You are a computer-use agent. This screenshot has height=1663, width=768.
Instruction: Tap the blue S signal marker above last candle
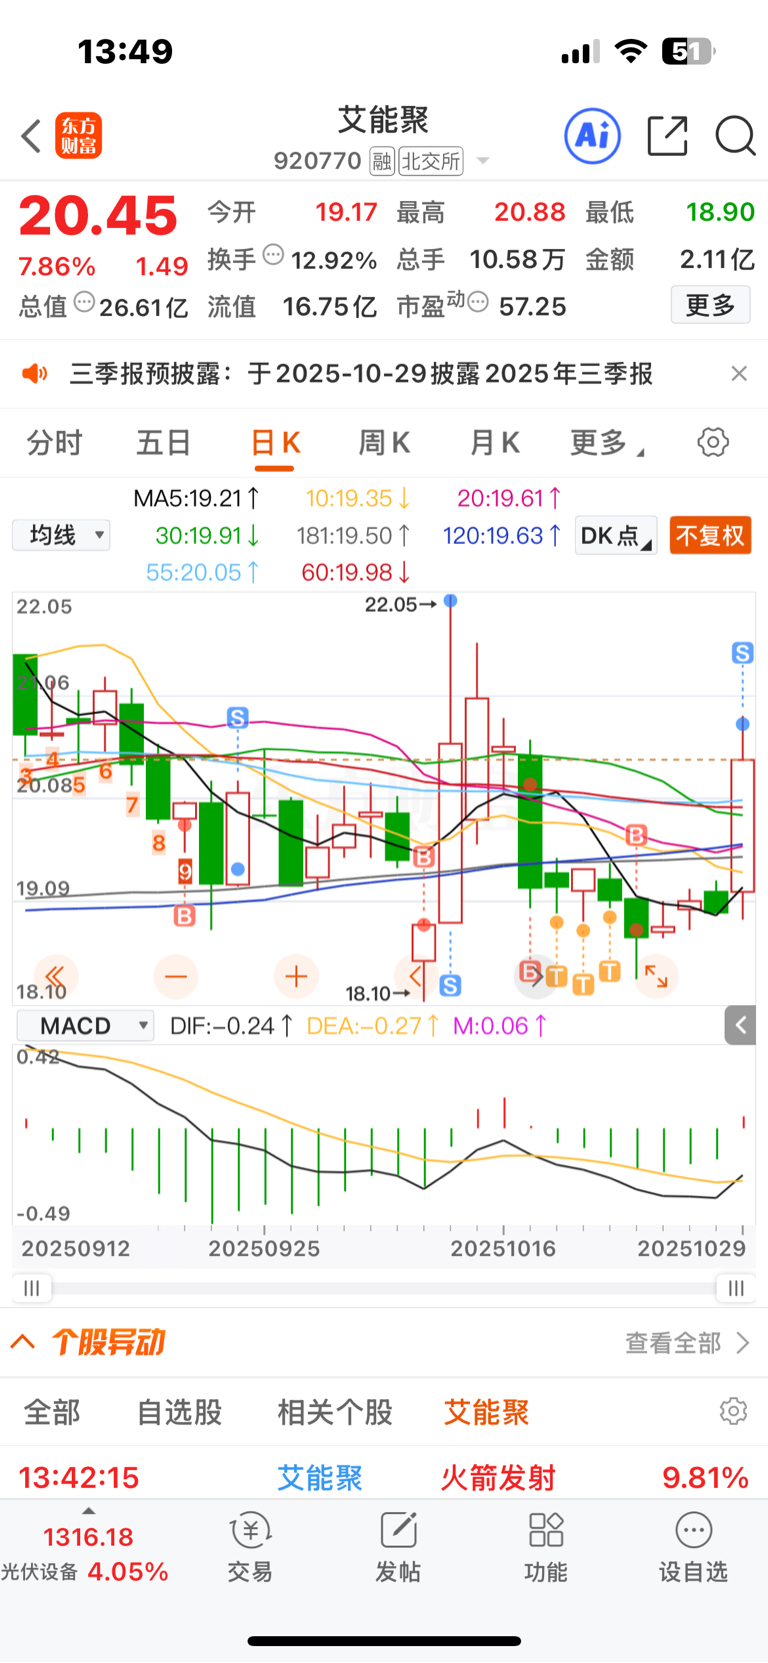point(742,653)
